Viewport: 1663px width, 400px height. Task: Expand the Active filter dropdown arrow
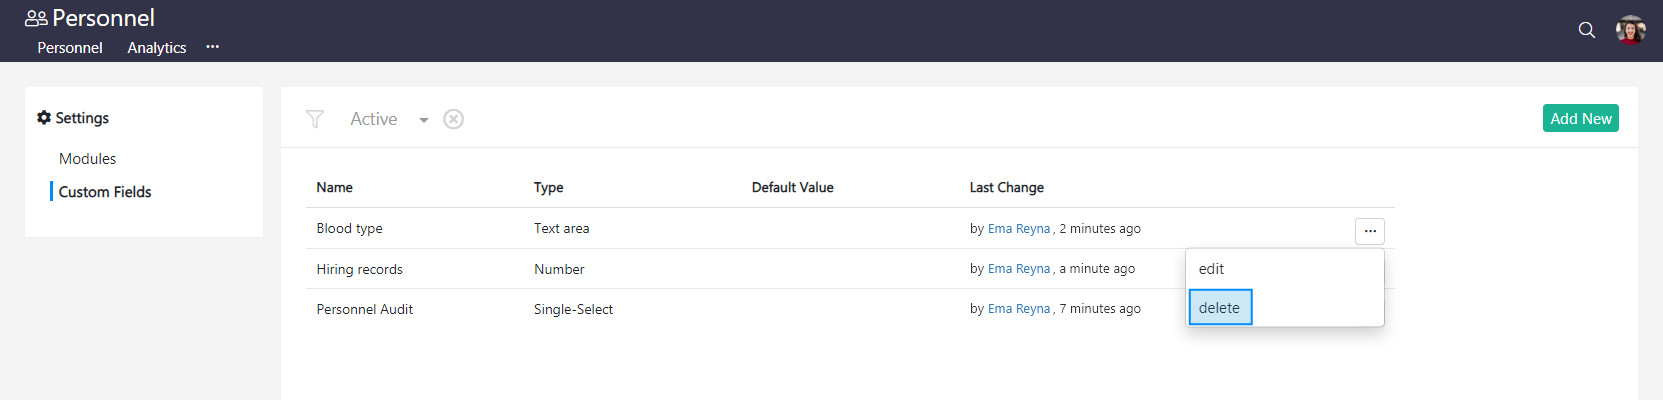(x=424, y=120)
